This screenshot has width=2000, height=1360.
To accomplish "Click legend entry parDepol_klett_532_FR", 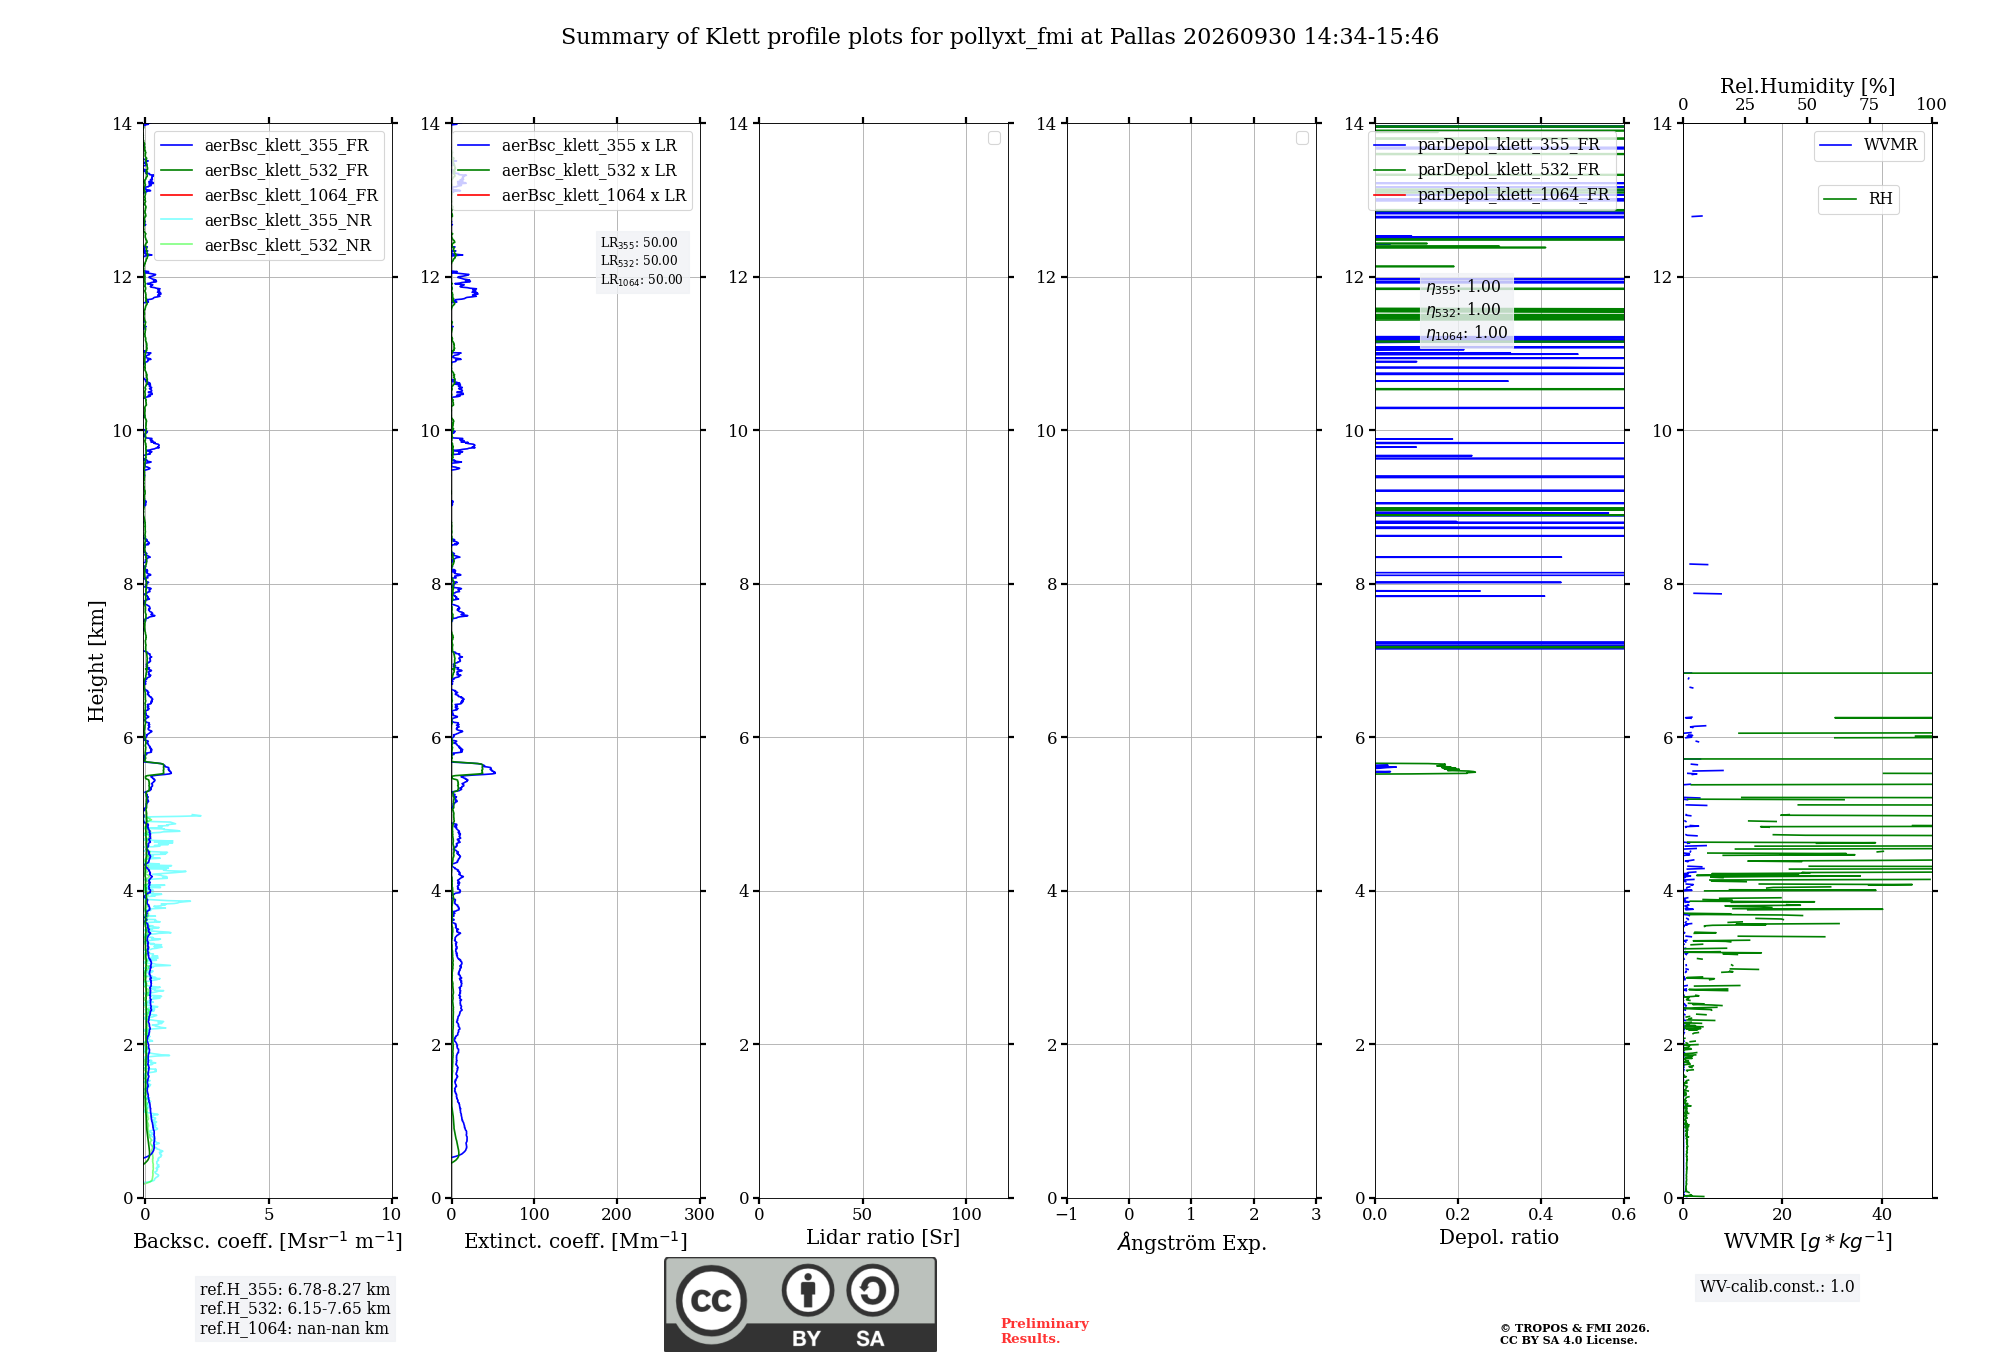I will point(1488,169).
